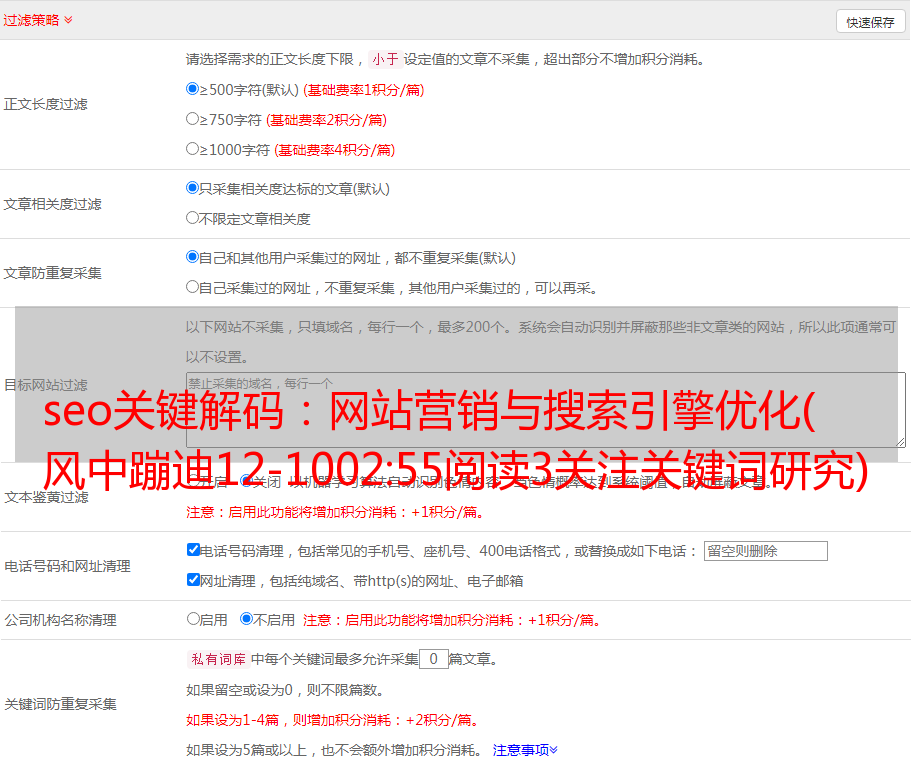912x768 pixels.
Task: Collapse the 过滤策略 section chevron
Action: tap(68, 20)
